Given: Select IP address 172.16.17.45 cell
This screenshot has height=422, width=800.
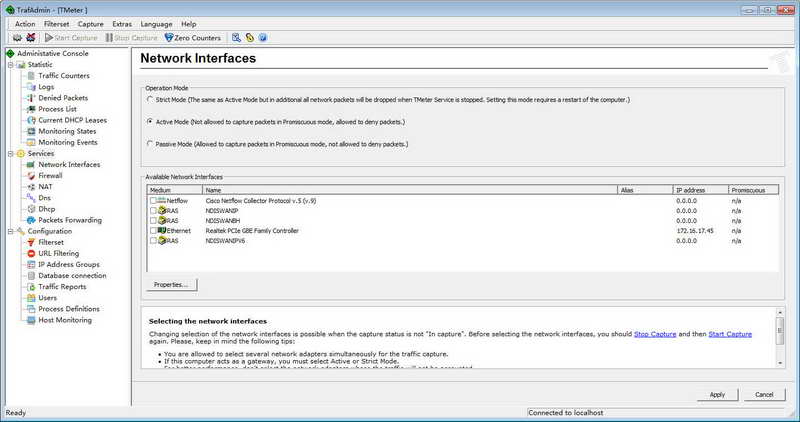Looking at the screenshot, I should click(x=695, y=231).
